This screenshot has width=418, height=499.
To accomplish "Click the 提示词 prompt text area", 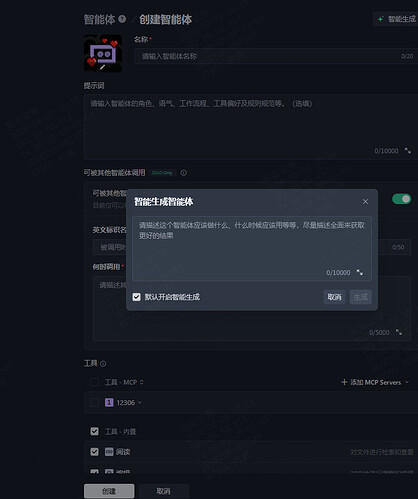I will pyautogui.click(x=251, y=127).
